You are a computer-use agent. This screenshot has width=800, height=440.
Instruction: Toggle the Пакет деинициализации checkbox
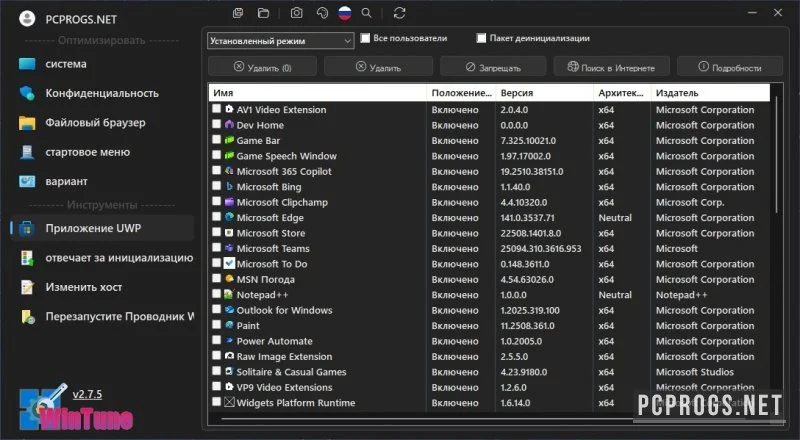[481, 38]
